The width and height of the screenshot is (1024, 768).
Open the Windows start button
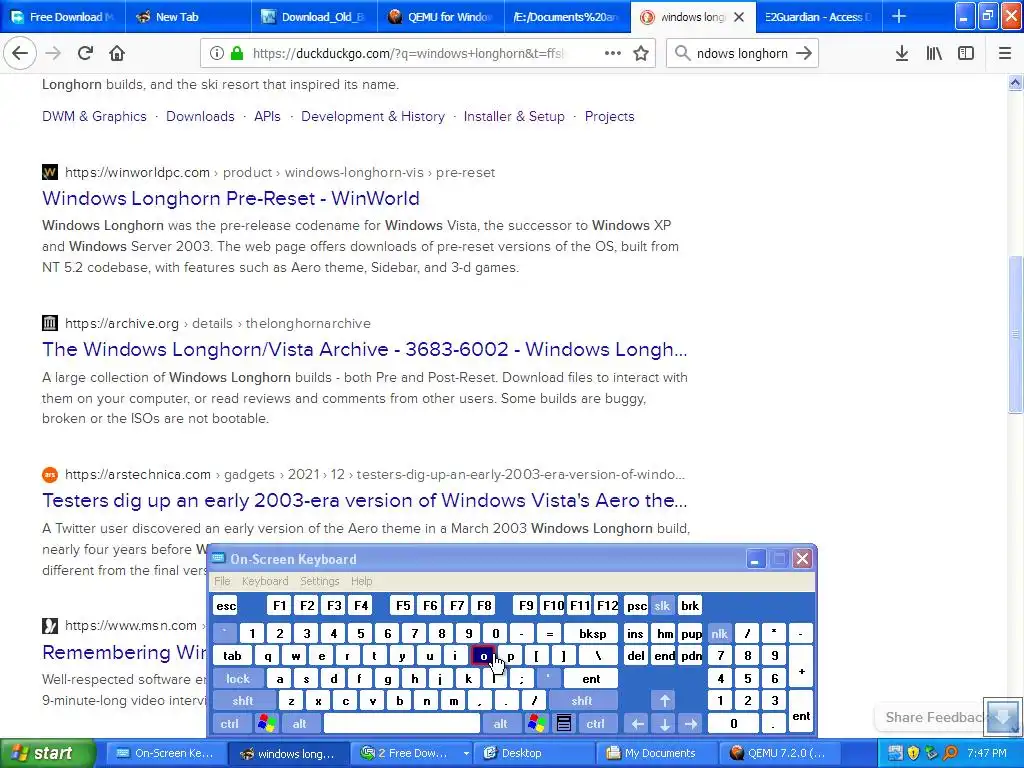point(47,753)
